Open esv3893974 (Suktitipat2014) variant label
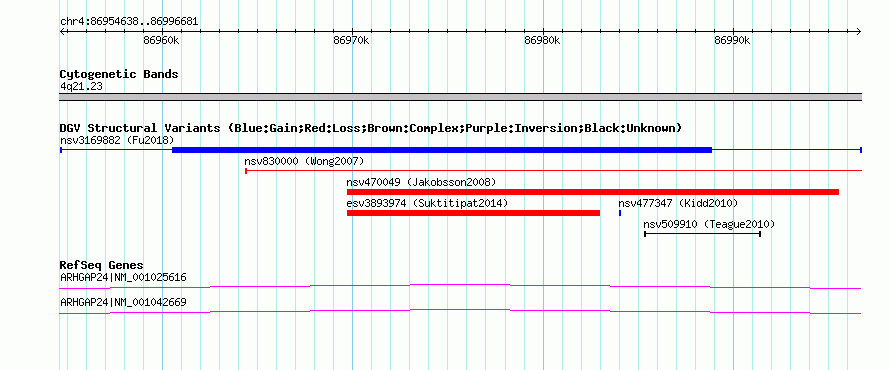The height and width of the screenshot is (370, 890). tap(427, 203)
